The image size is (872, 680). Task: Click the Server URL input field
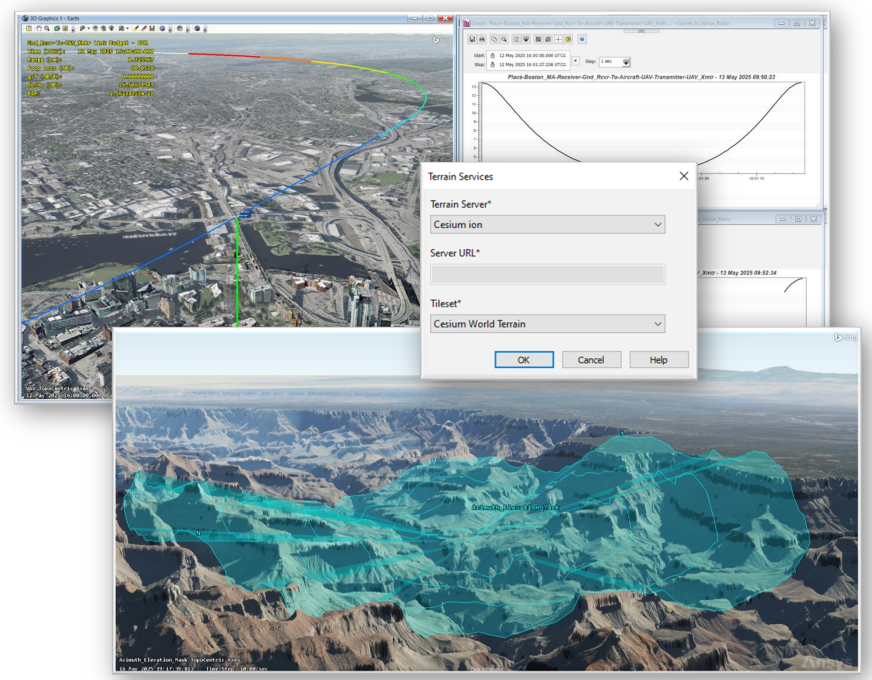point(547,274)
